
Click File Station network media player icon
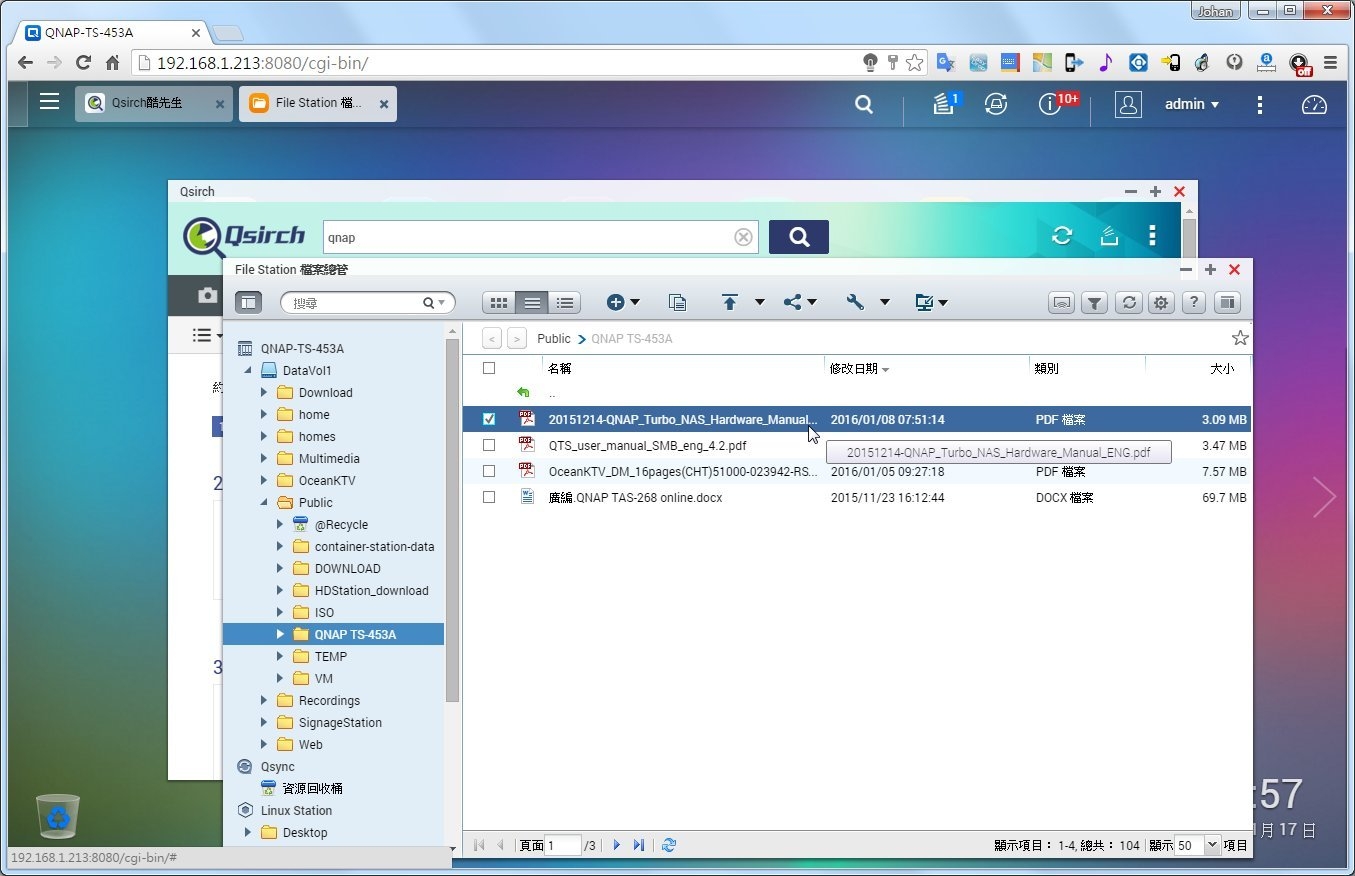click(1062, 302)
